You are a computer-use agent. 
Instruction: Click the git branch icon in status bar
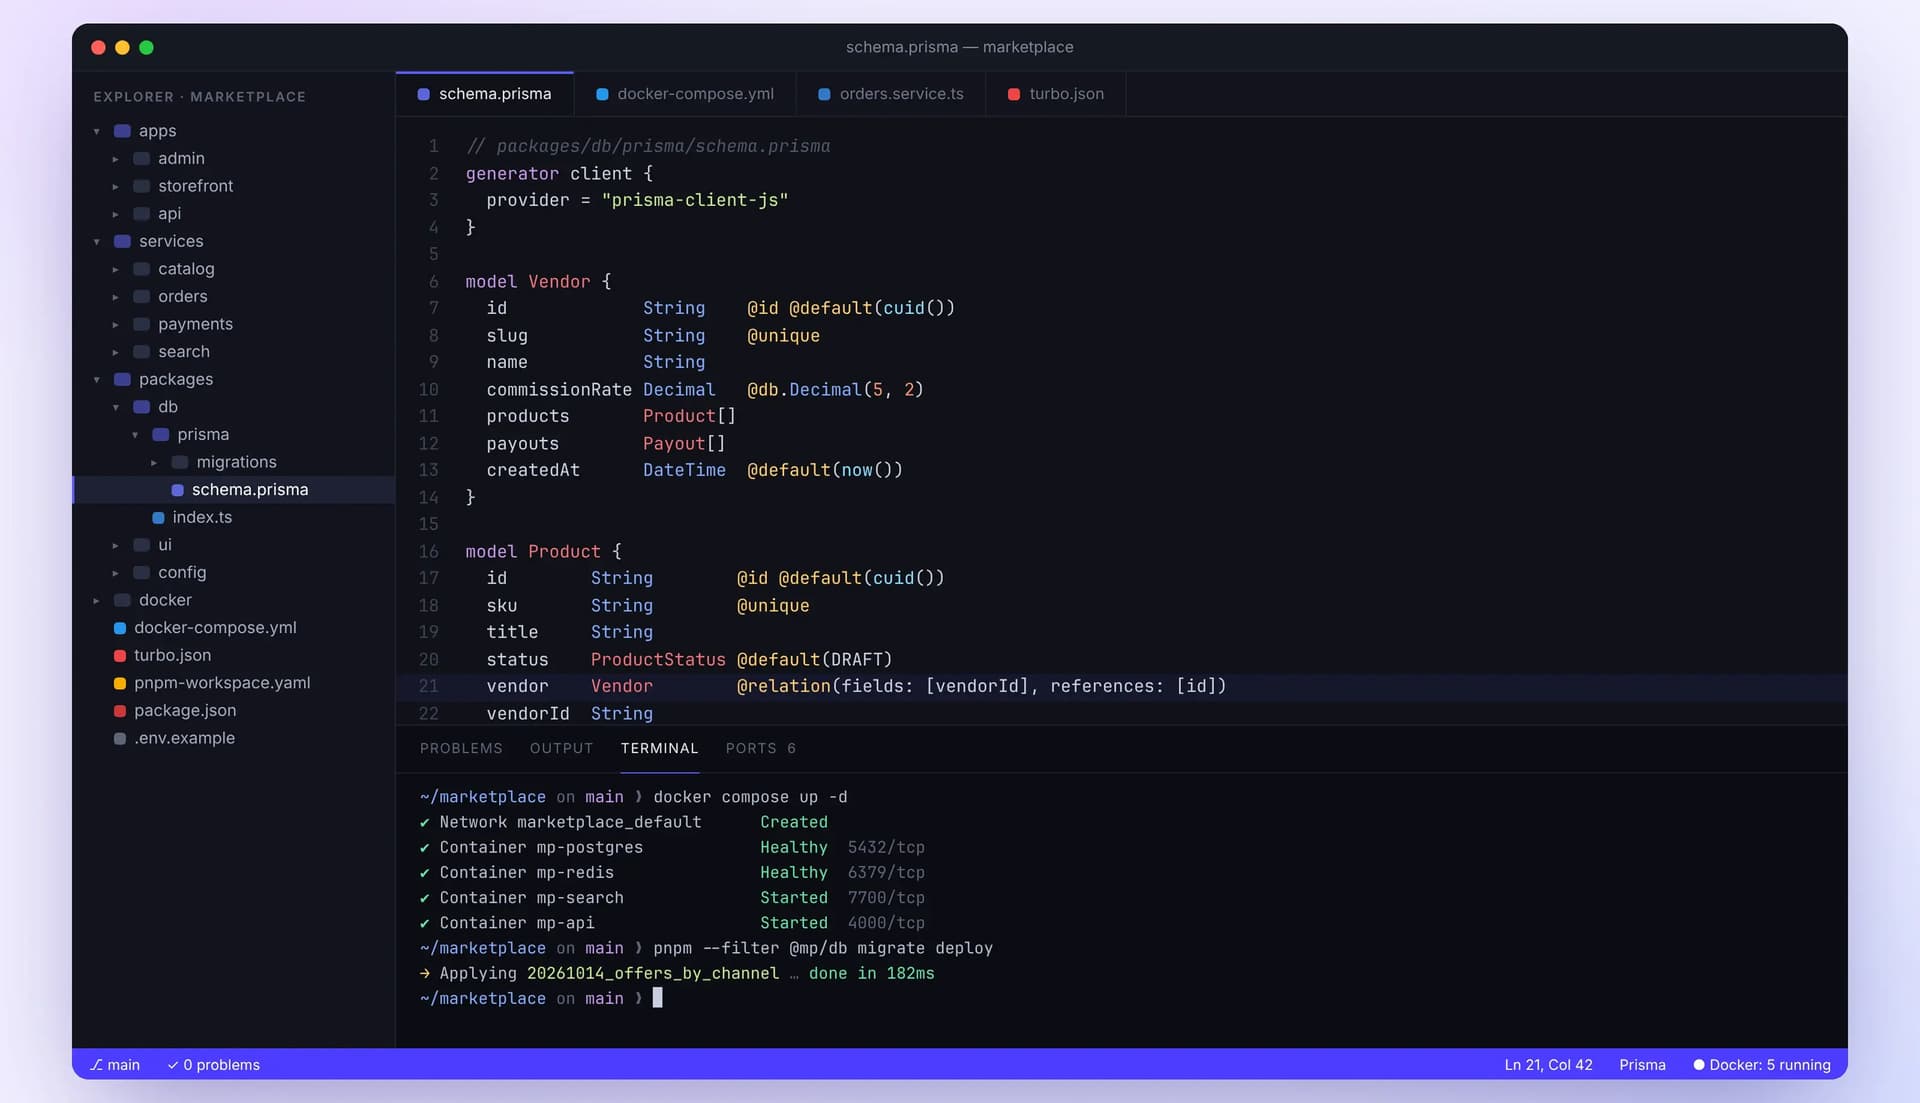(96, 1065)
